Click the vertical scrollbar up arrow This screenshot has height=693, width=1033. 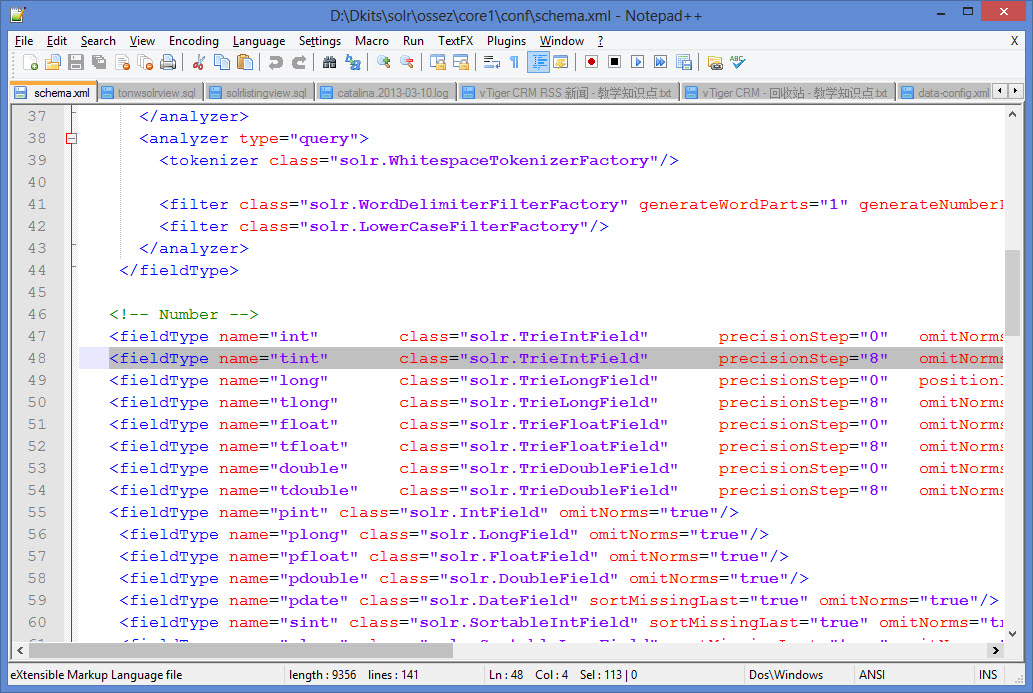(x=1013, y=115)
